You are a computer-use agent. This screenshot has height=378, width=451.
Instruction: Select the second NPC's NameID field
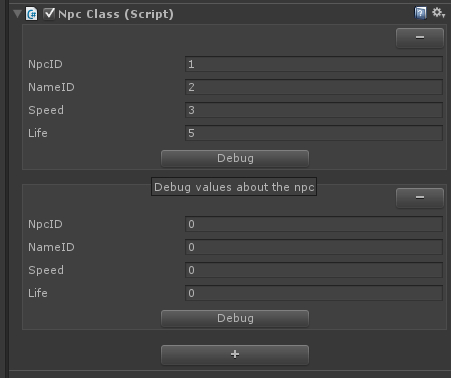tap(314, 247)
